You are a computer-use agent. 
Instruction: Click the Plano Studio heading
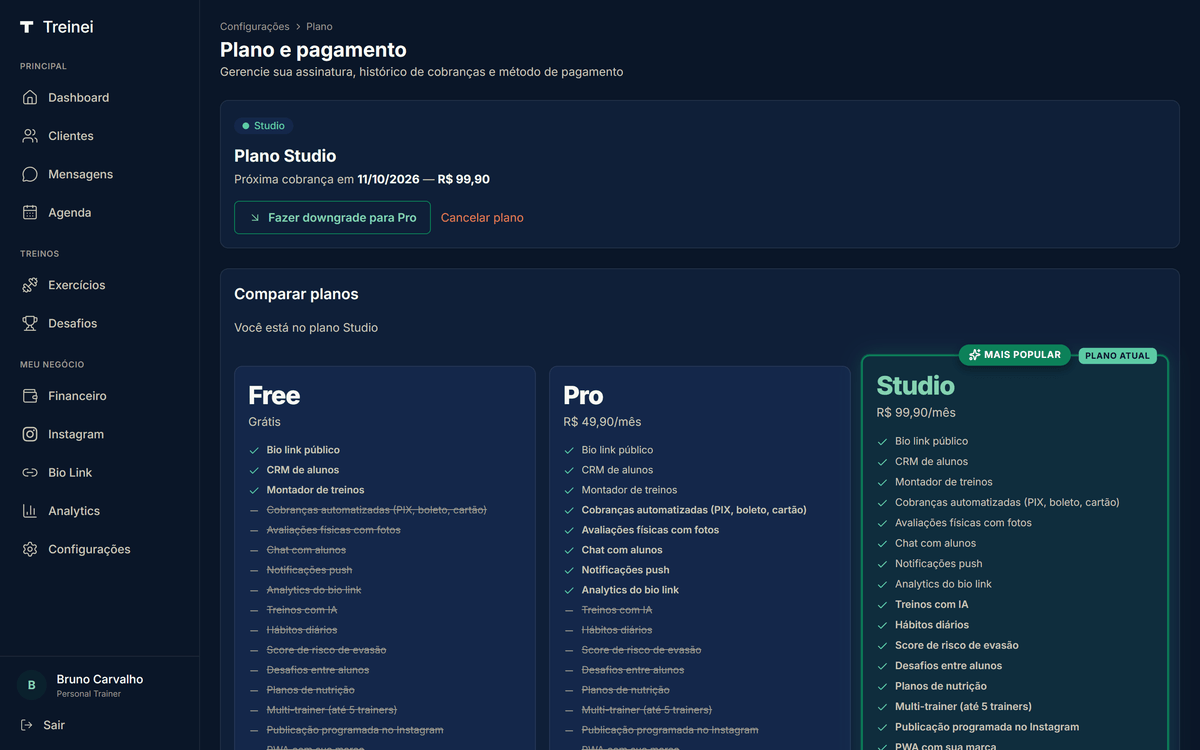click(285, 156)
